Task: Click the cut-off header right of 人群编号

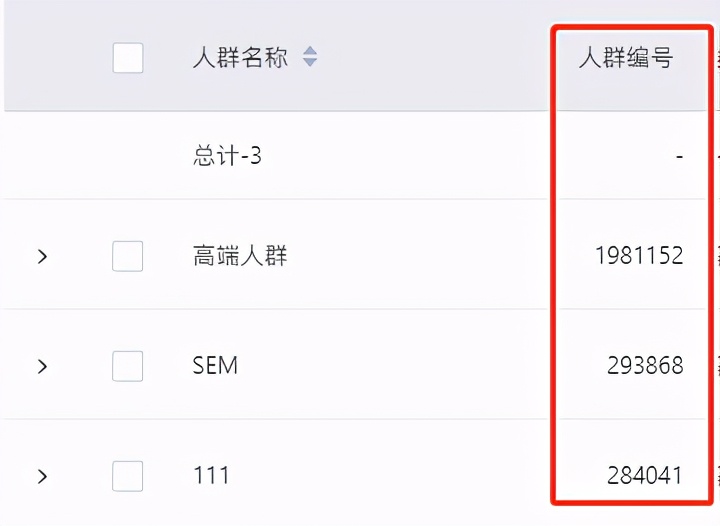Action: point(716,58)
